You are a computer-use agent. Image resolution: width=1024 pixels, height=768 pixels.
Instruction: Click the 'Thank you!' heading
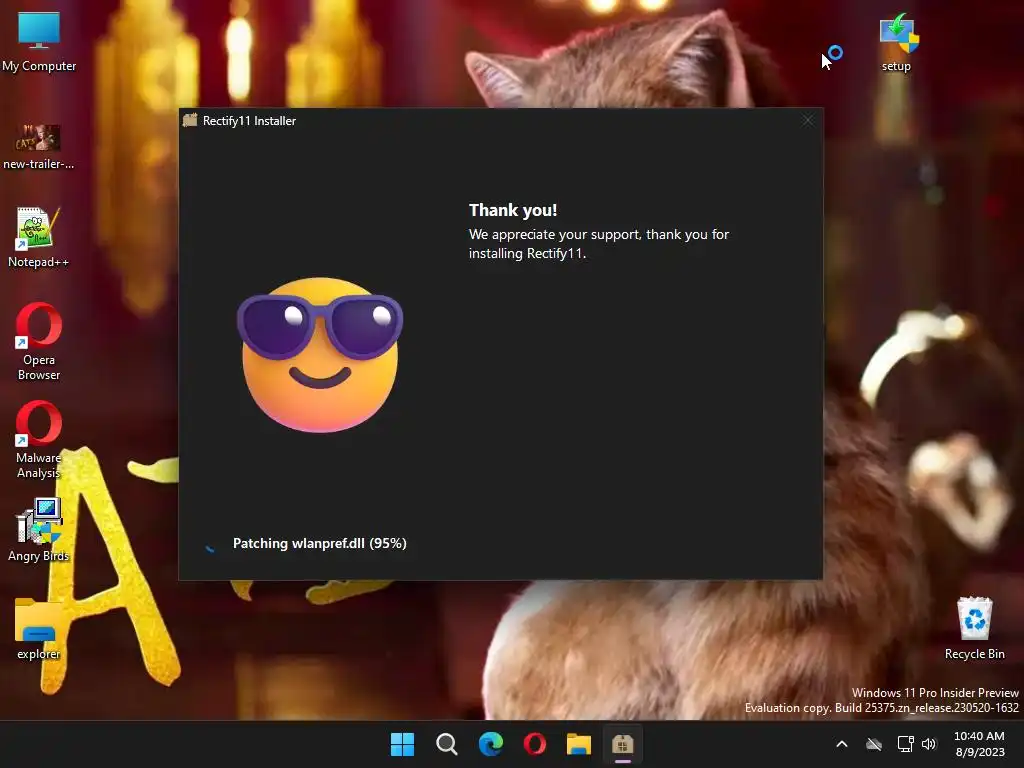click(513, 210)
